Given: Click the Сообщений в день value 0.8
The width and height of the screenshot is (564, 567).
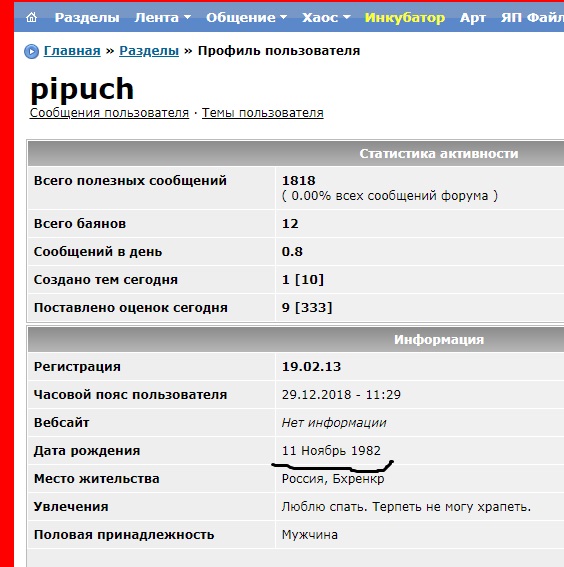Looking at the screenshot, I should [292, 252].
